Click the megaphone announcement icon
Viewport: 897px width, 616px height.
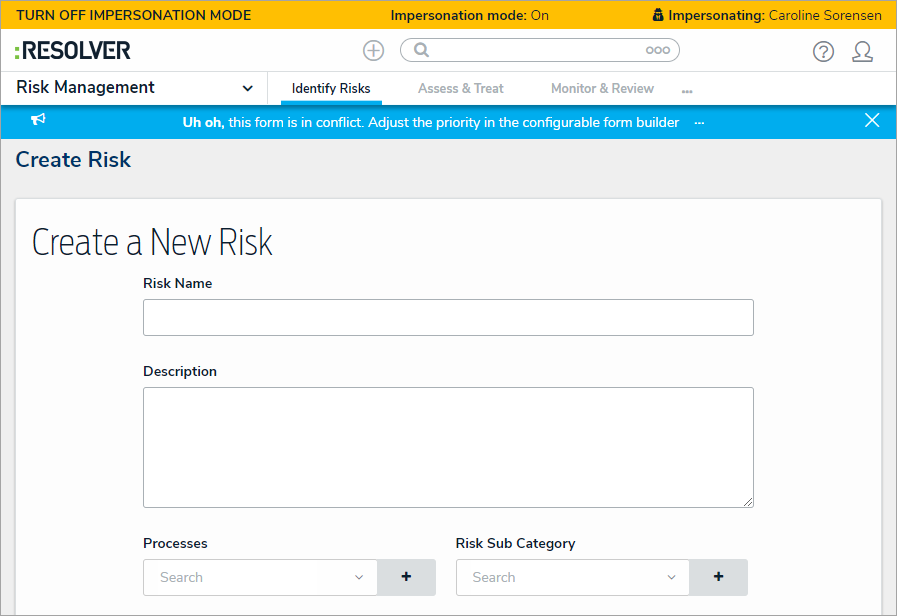[x=38, y=120]
